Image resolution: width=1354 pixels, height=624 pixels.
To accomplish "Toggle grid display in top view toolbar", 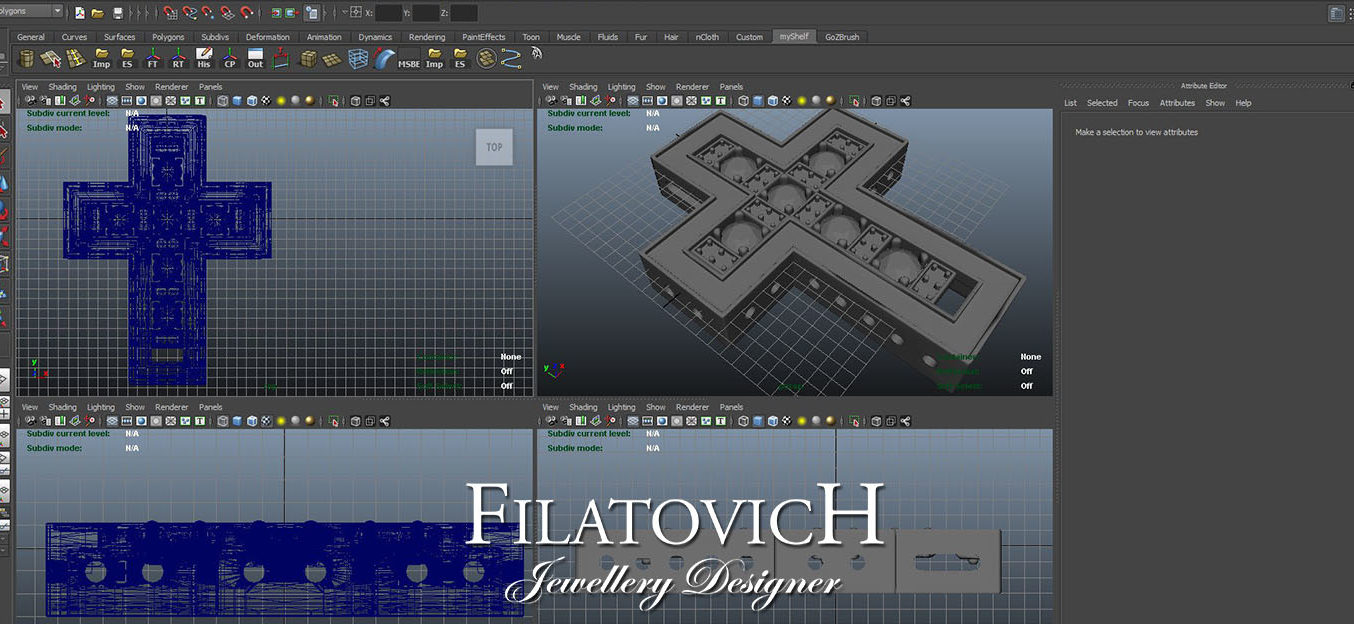I will tap(112, 101).
